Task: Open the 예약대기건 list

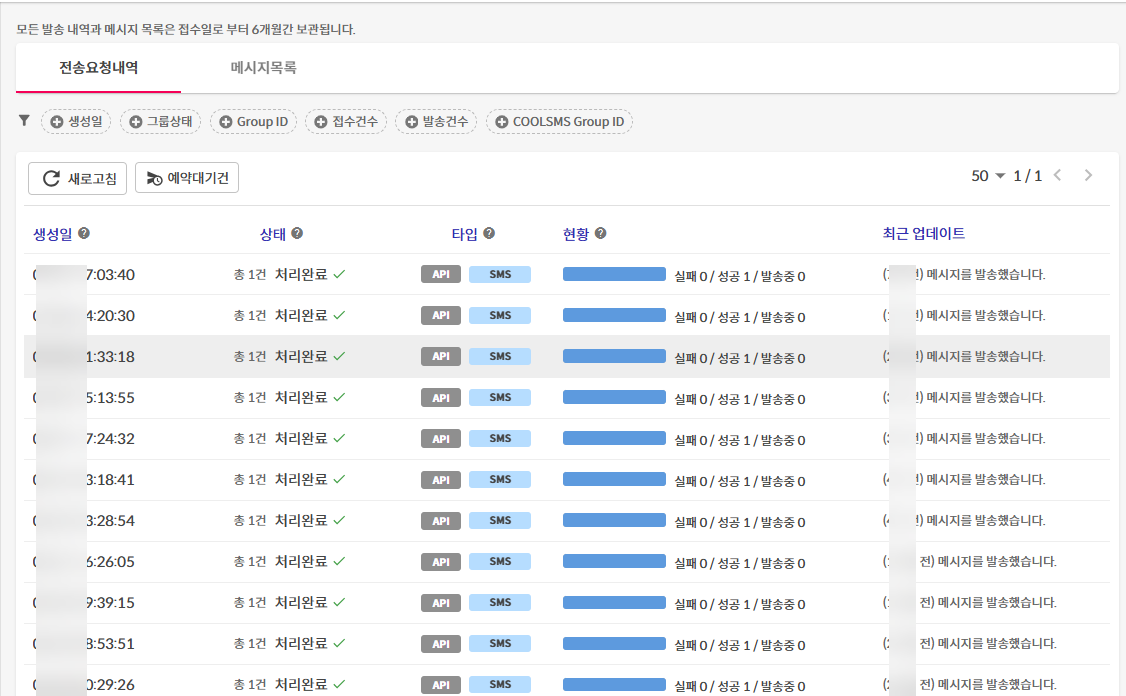Action: (x=186, y=178)
